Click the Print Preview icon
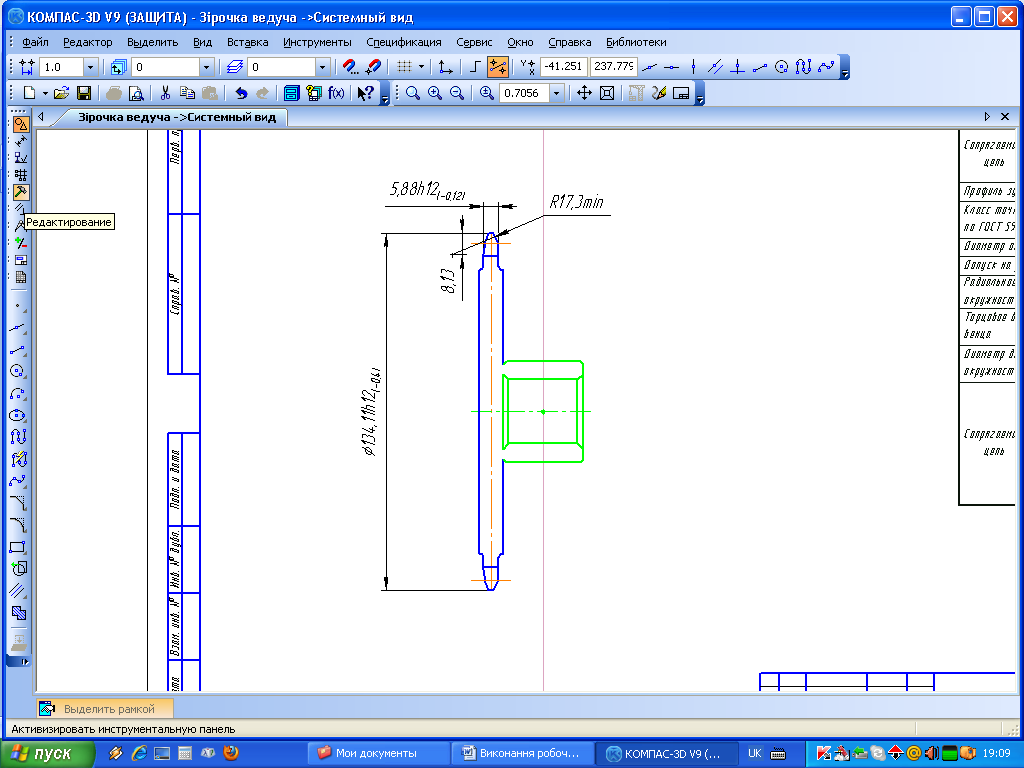The width and height of the screenshot is (1024, 768). [136, 93]
